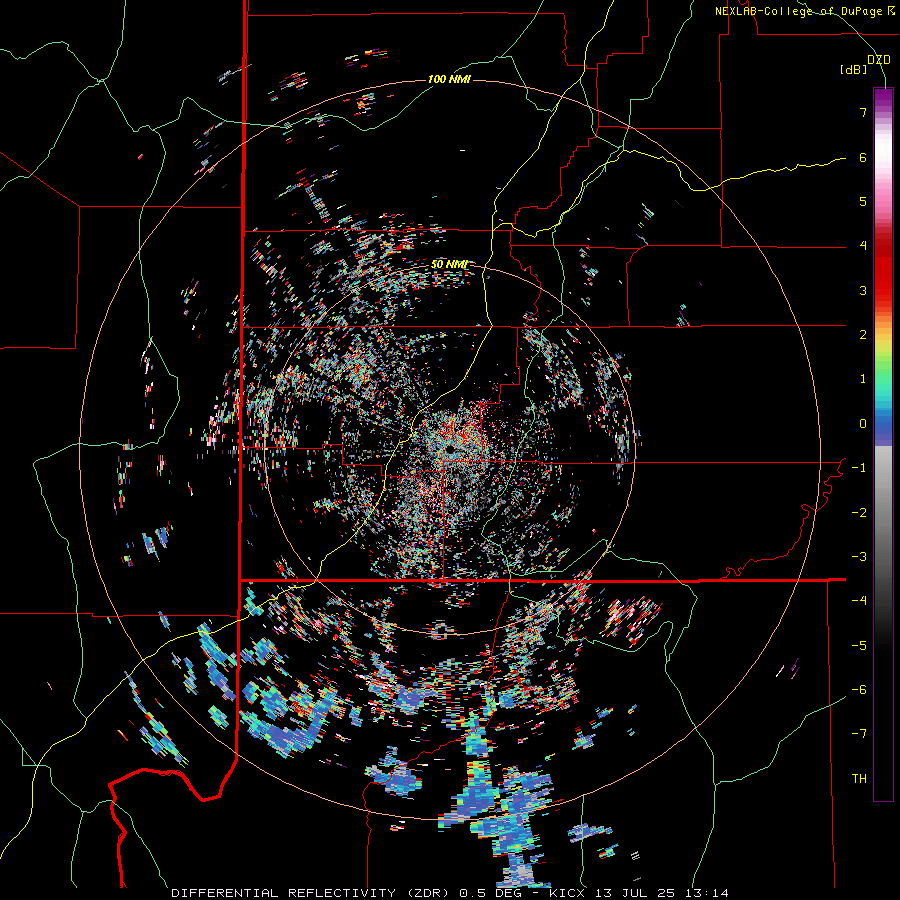
Task: Pick the purple top segment of the color bar
Action: (883, 98)
